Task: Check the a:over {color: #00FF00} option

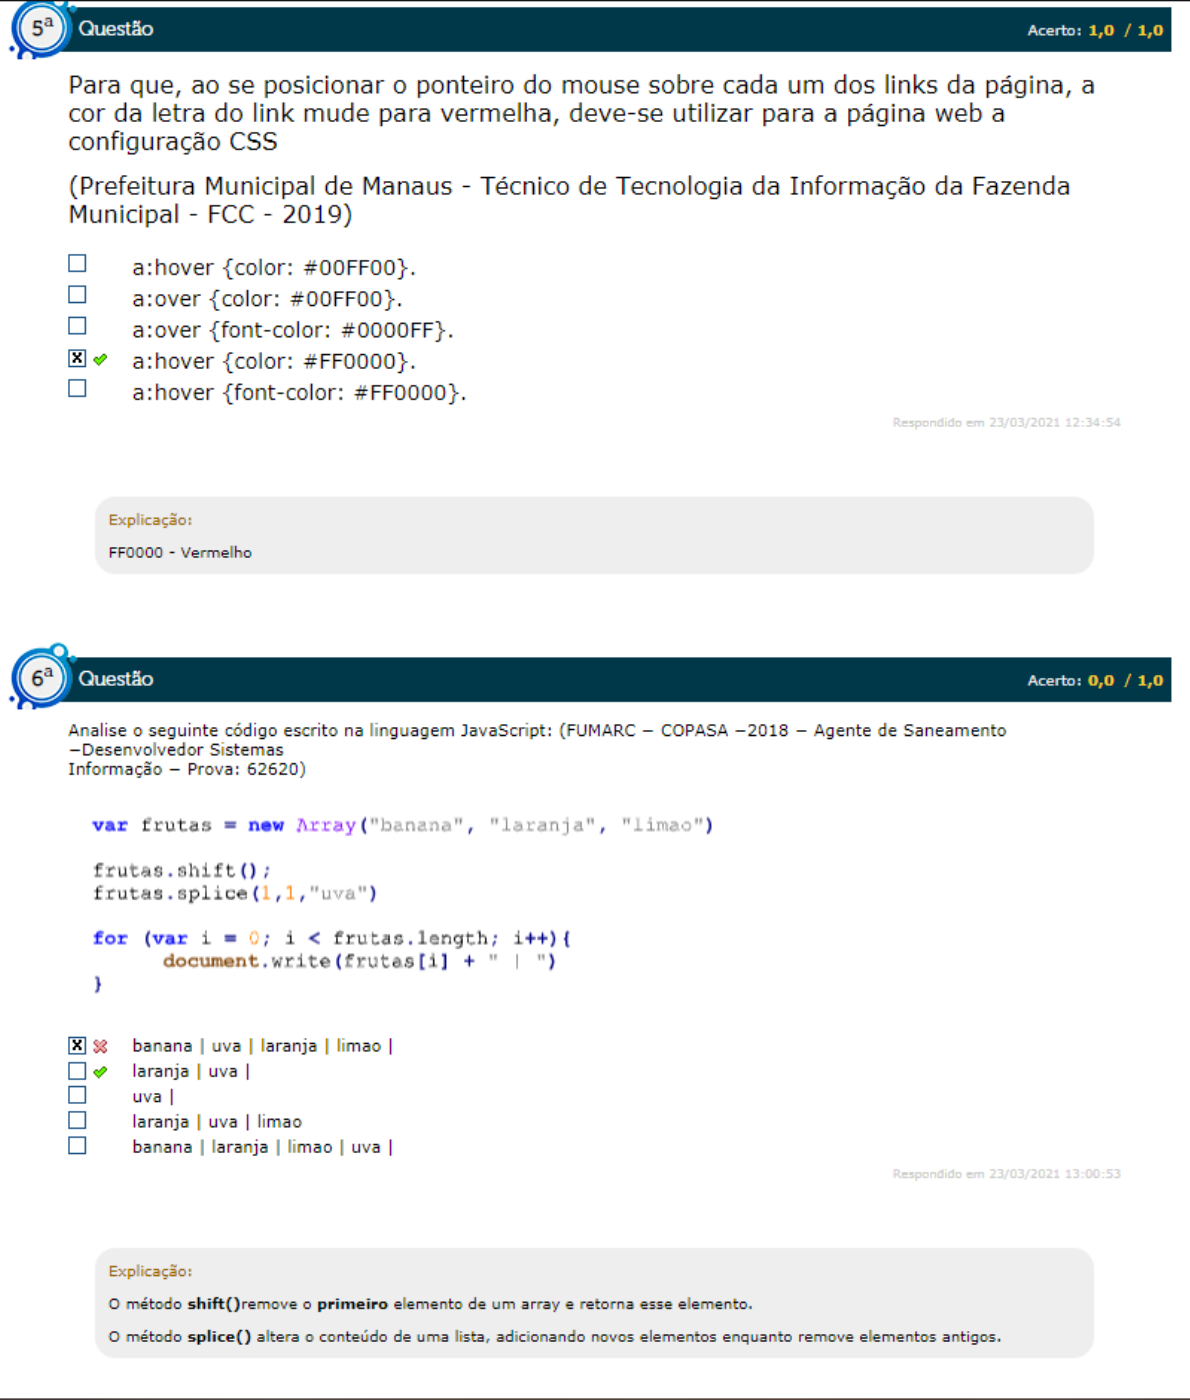Action: pos(77,295)
